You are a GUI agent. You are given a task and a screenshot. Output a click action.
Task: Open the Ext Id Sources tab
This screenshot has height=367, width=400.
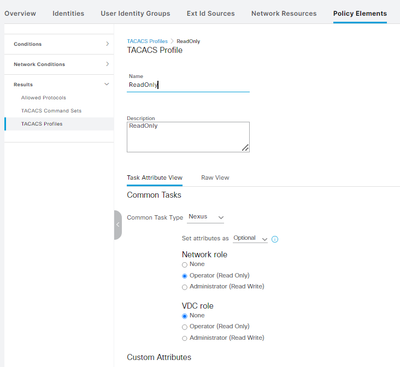coord(211,14)
